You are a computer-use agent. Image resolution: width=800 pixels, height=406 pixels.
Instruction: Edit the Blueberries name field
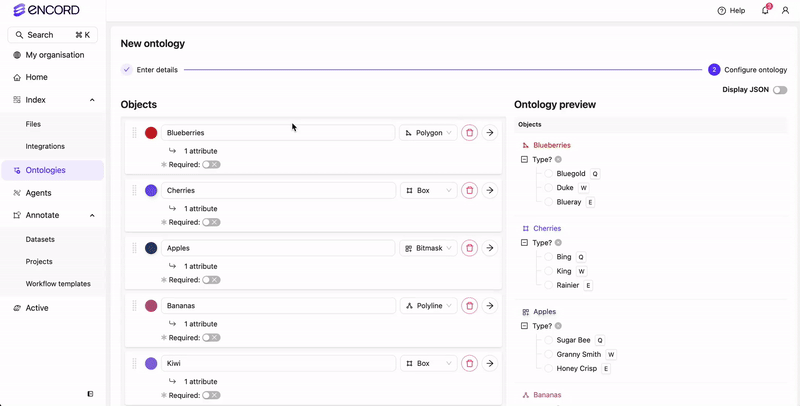[278, 133]
